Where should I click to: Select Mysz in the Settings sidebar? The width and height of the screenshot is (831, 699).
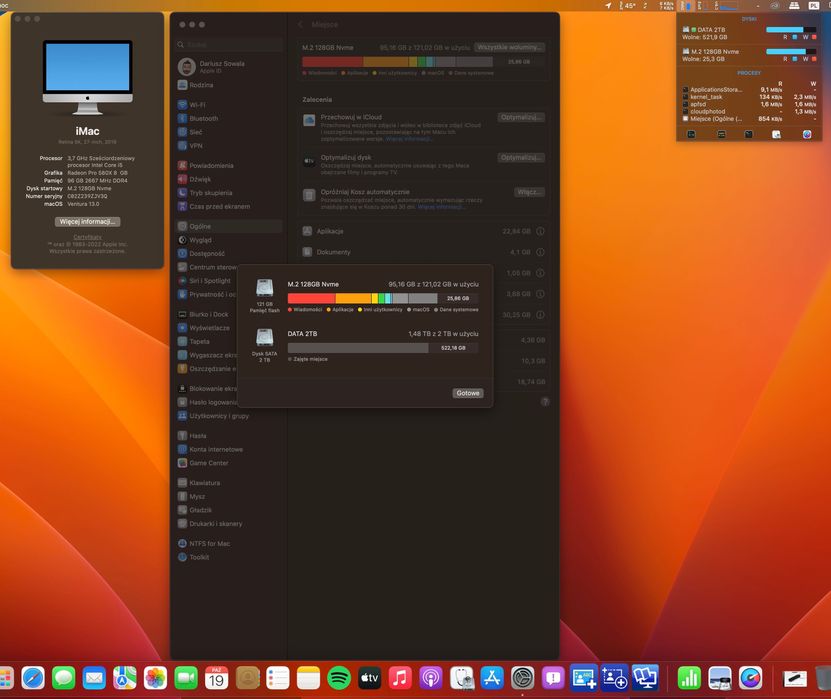[x=229, y=497]
